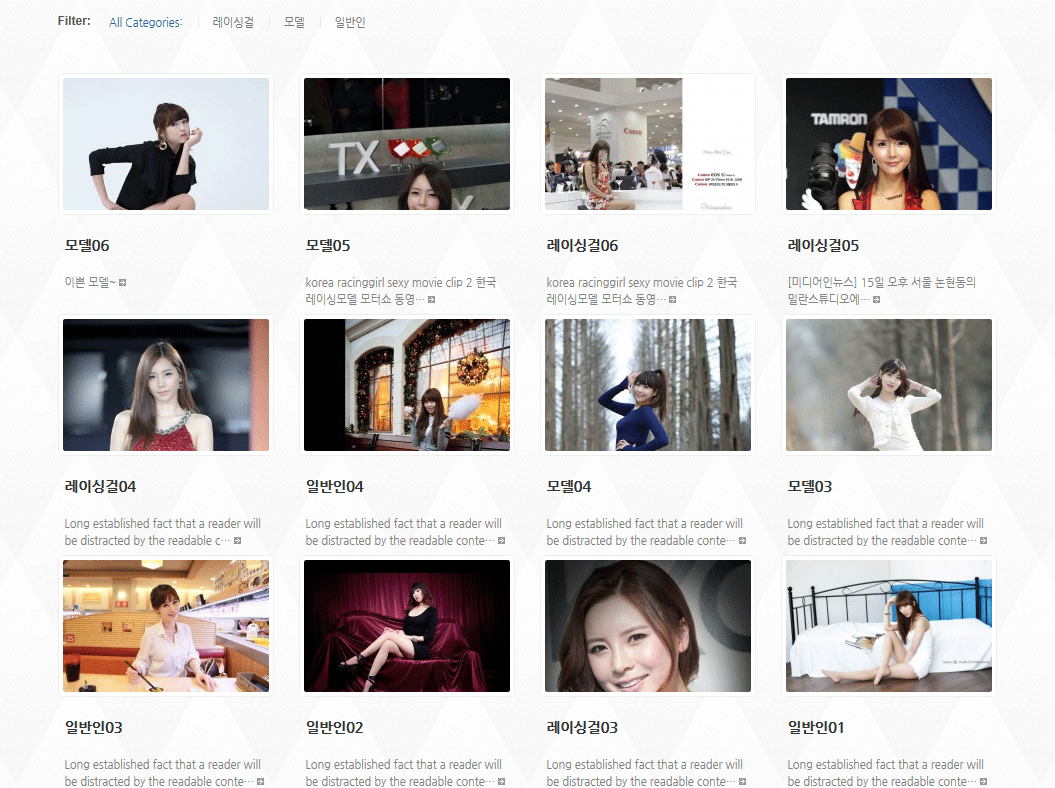Open the 레이싱걸03 title link
The image size is (1055, 788).
coord(582,728)
